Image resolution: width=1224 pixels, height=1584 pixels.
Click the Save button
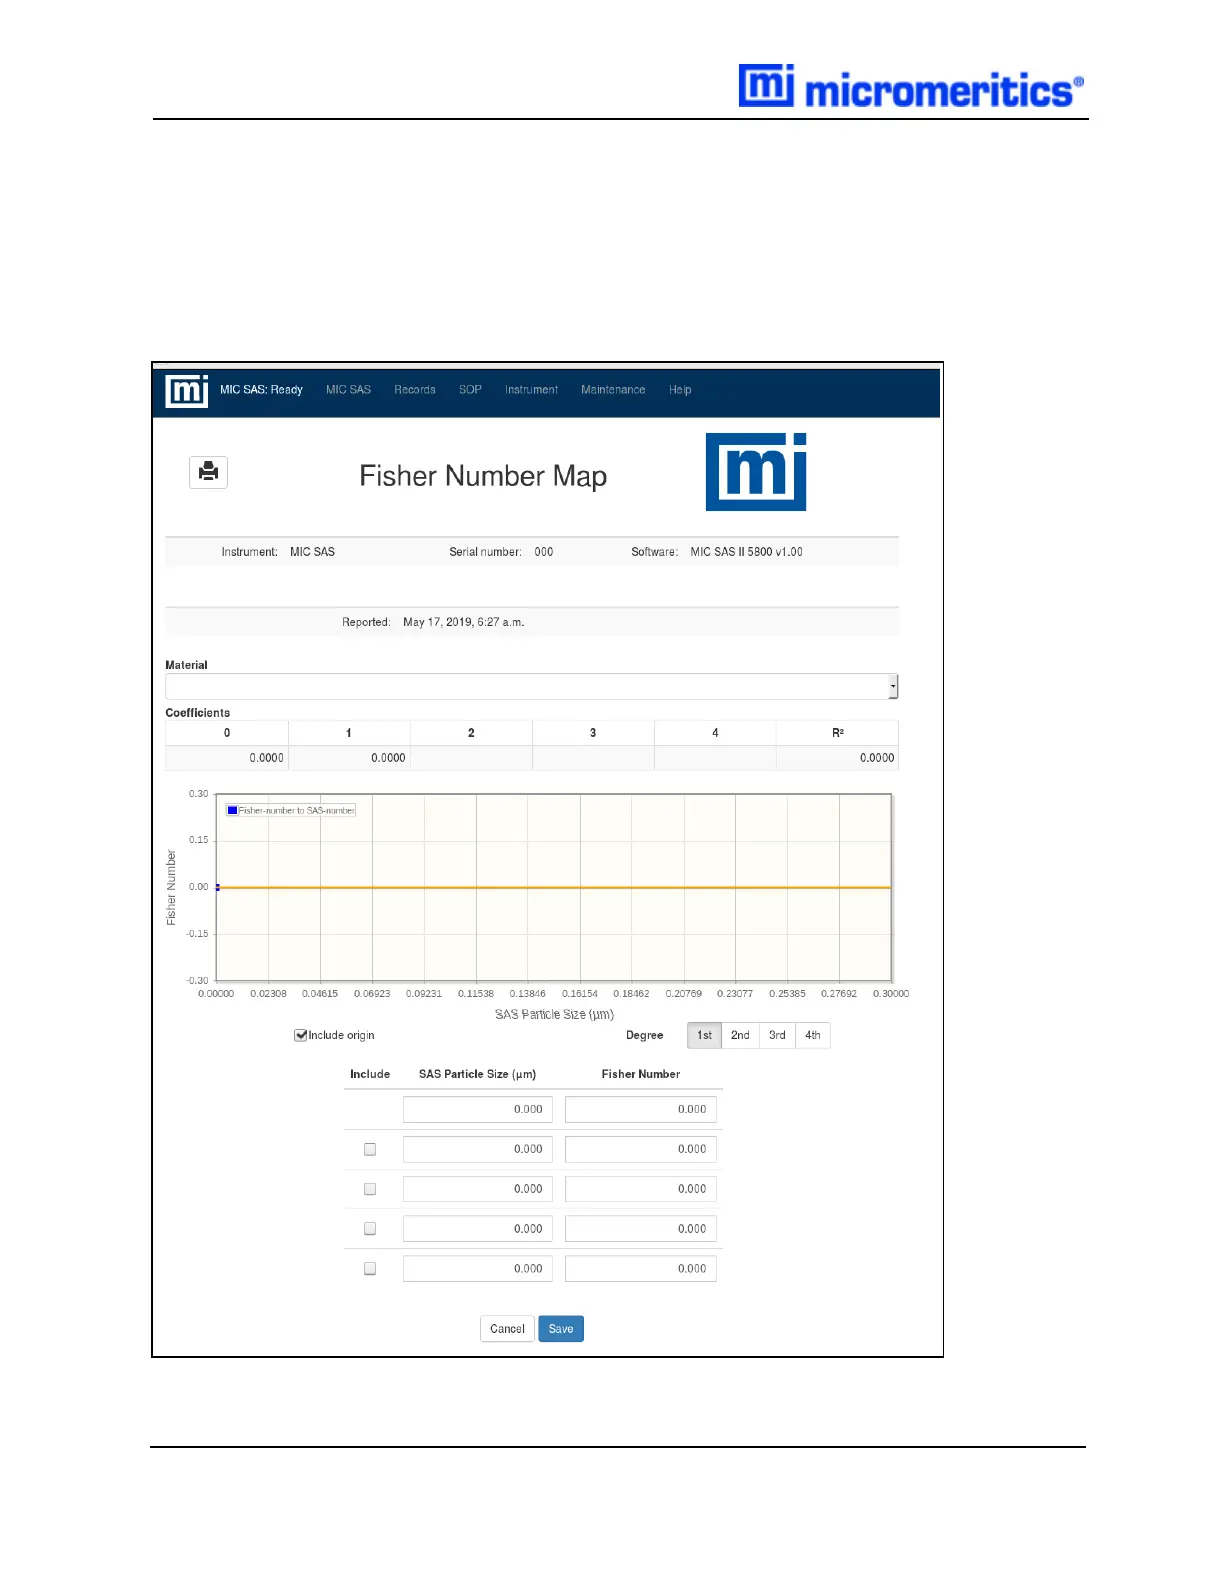pyautogui.click(x=561, y=1328)
